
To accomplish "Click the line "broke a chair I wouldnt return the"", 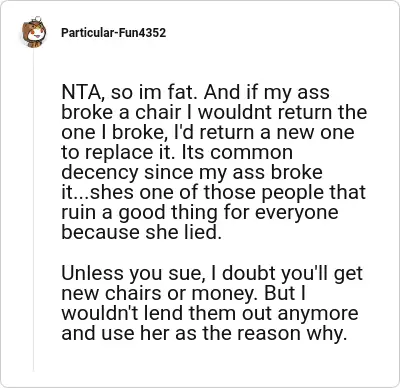I will pyautogui.click(x=214, y=112).
